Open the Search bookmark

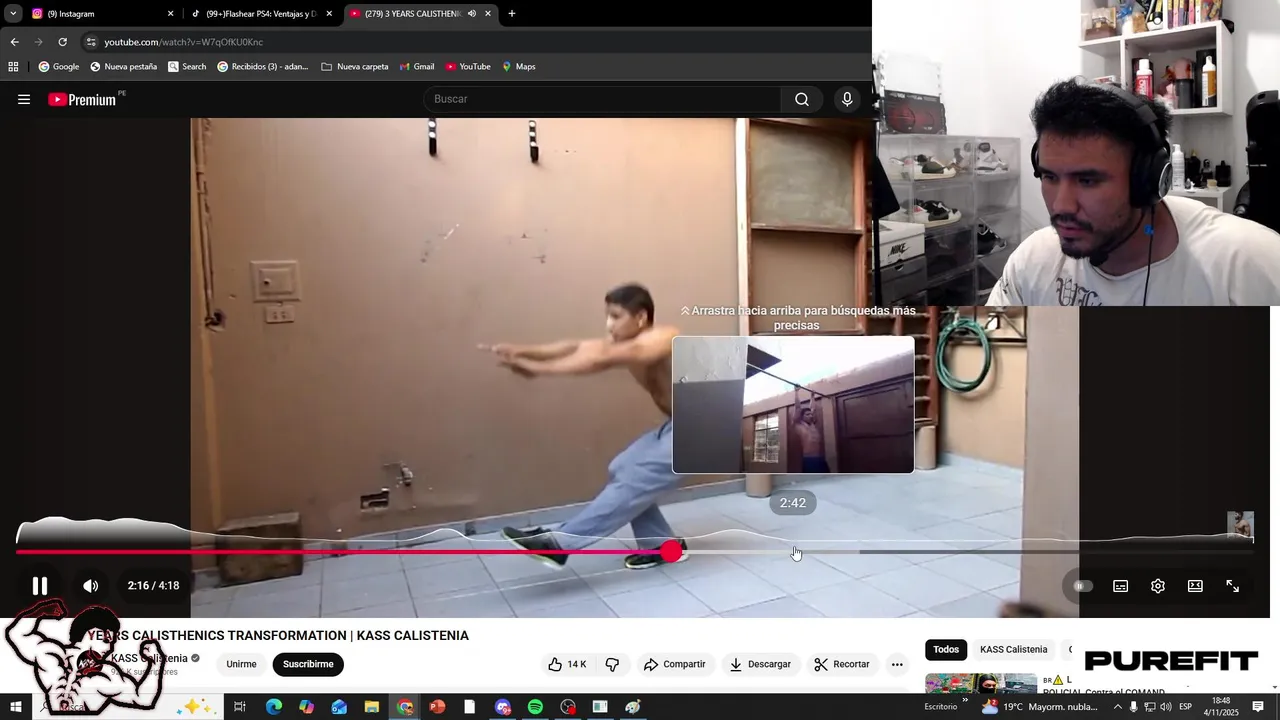coord(187,67)
